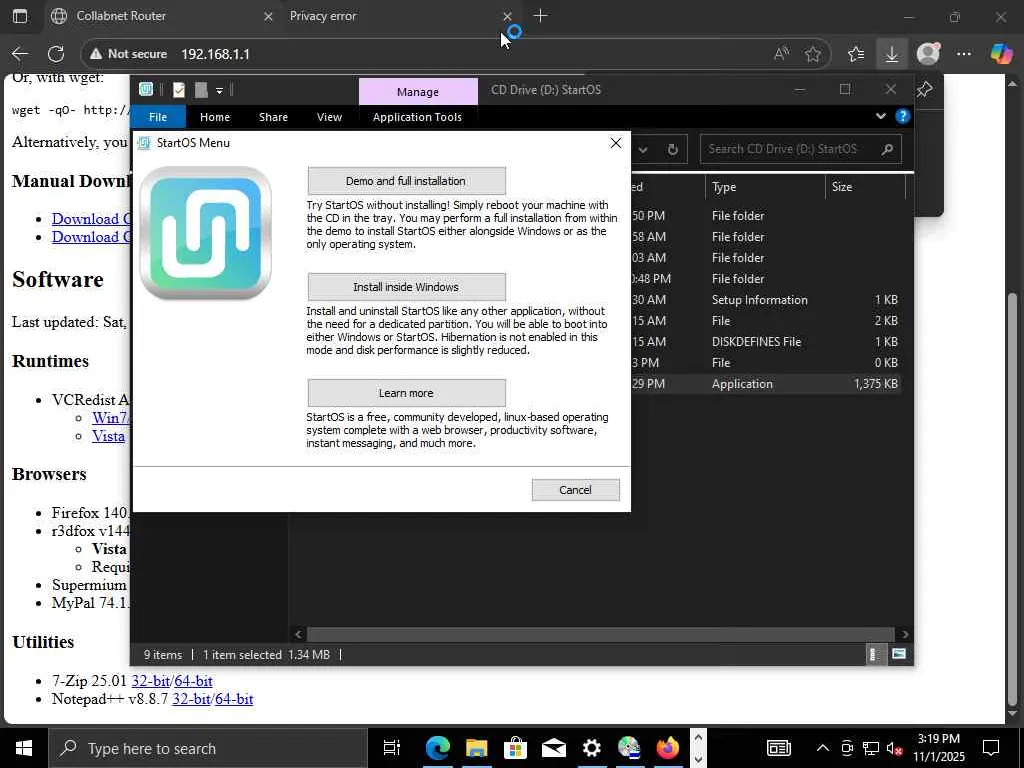Switch Explorer to large icons view

tap(899, 654)
